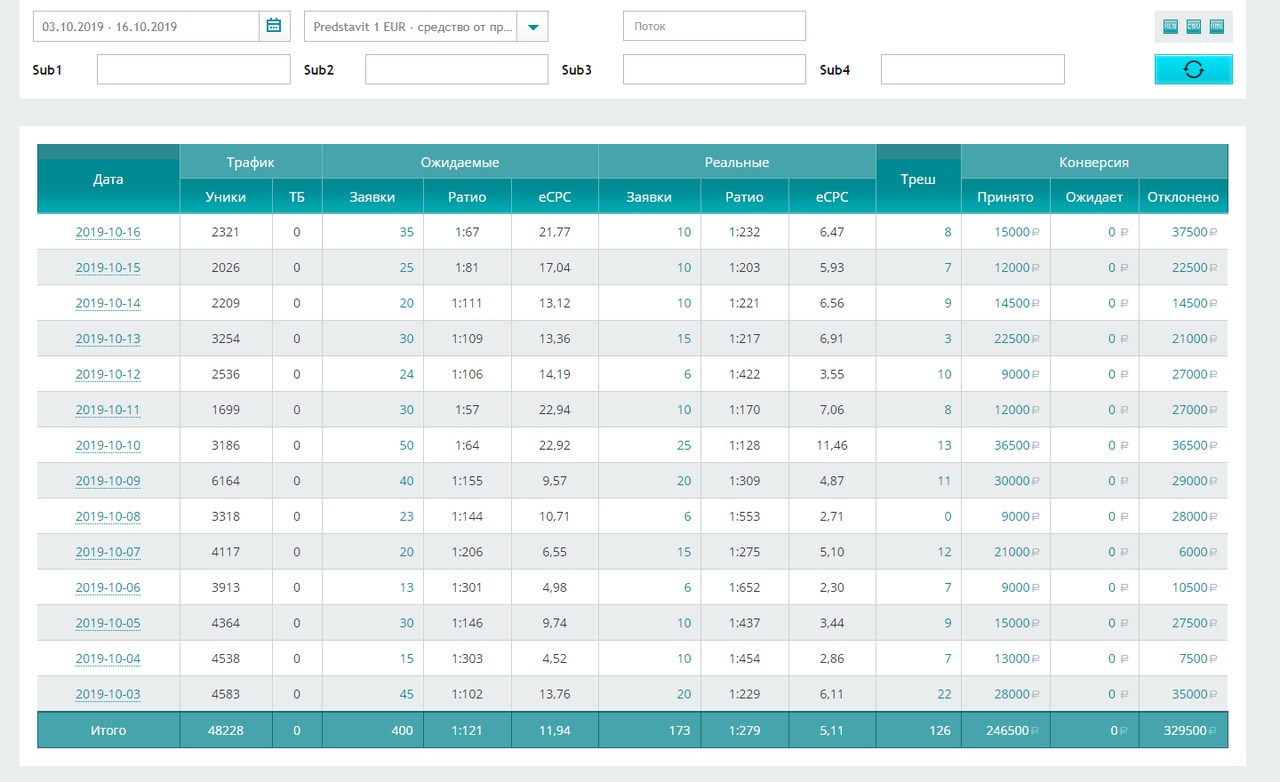The width and height of the screenshot is (1280, 782).
Task: Click the ТБ column header
Action: 297,197
